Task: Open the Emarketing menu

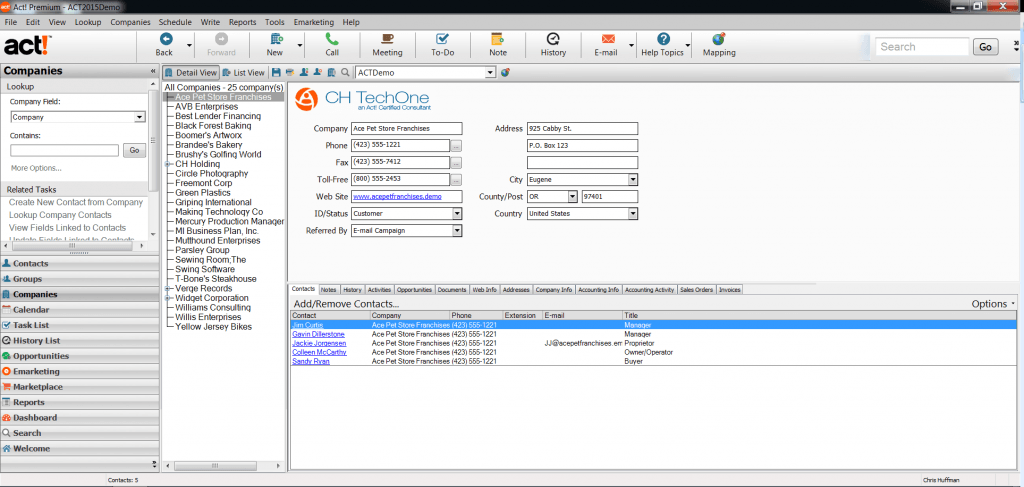Action: click(314, 22)
